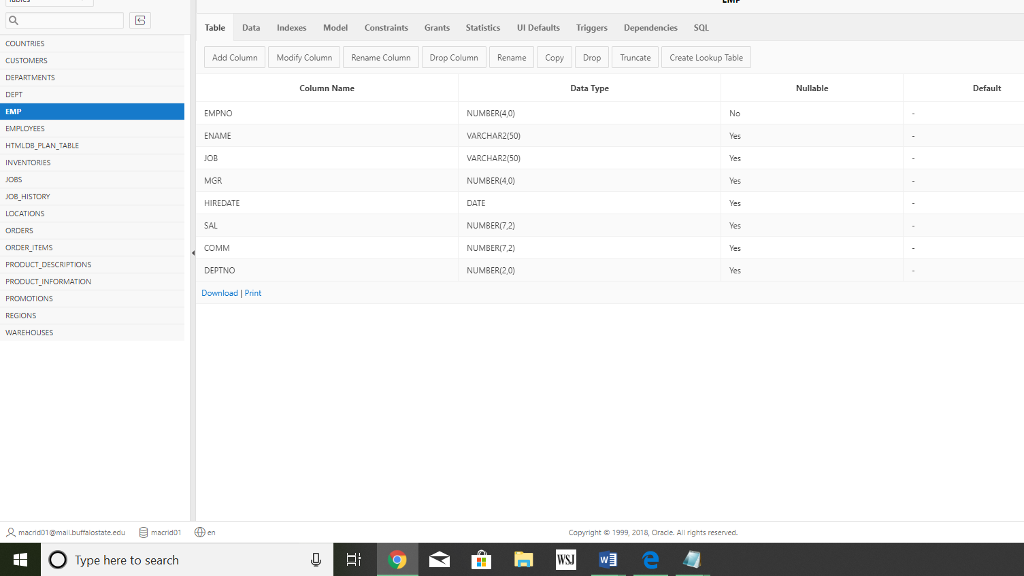Viewport: 1024px width, 576px height.
Task: Click the Truncate button
Action: click(635, 57)
